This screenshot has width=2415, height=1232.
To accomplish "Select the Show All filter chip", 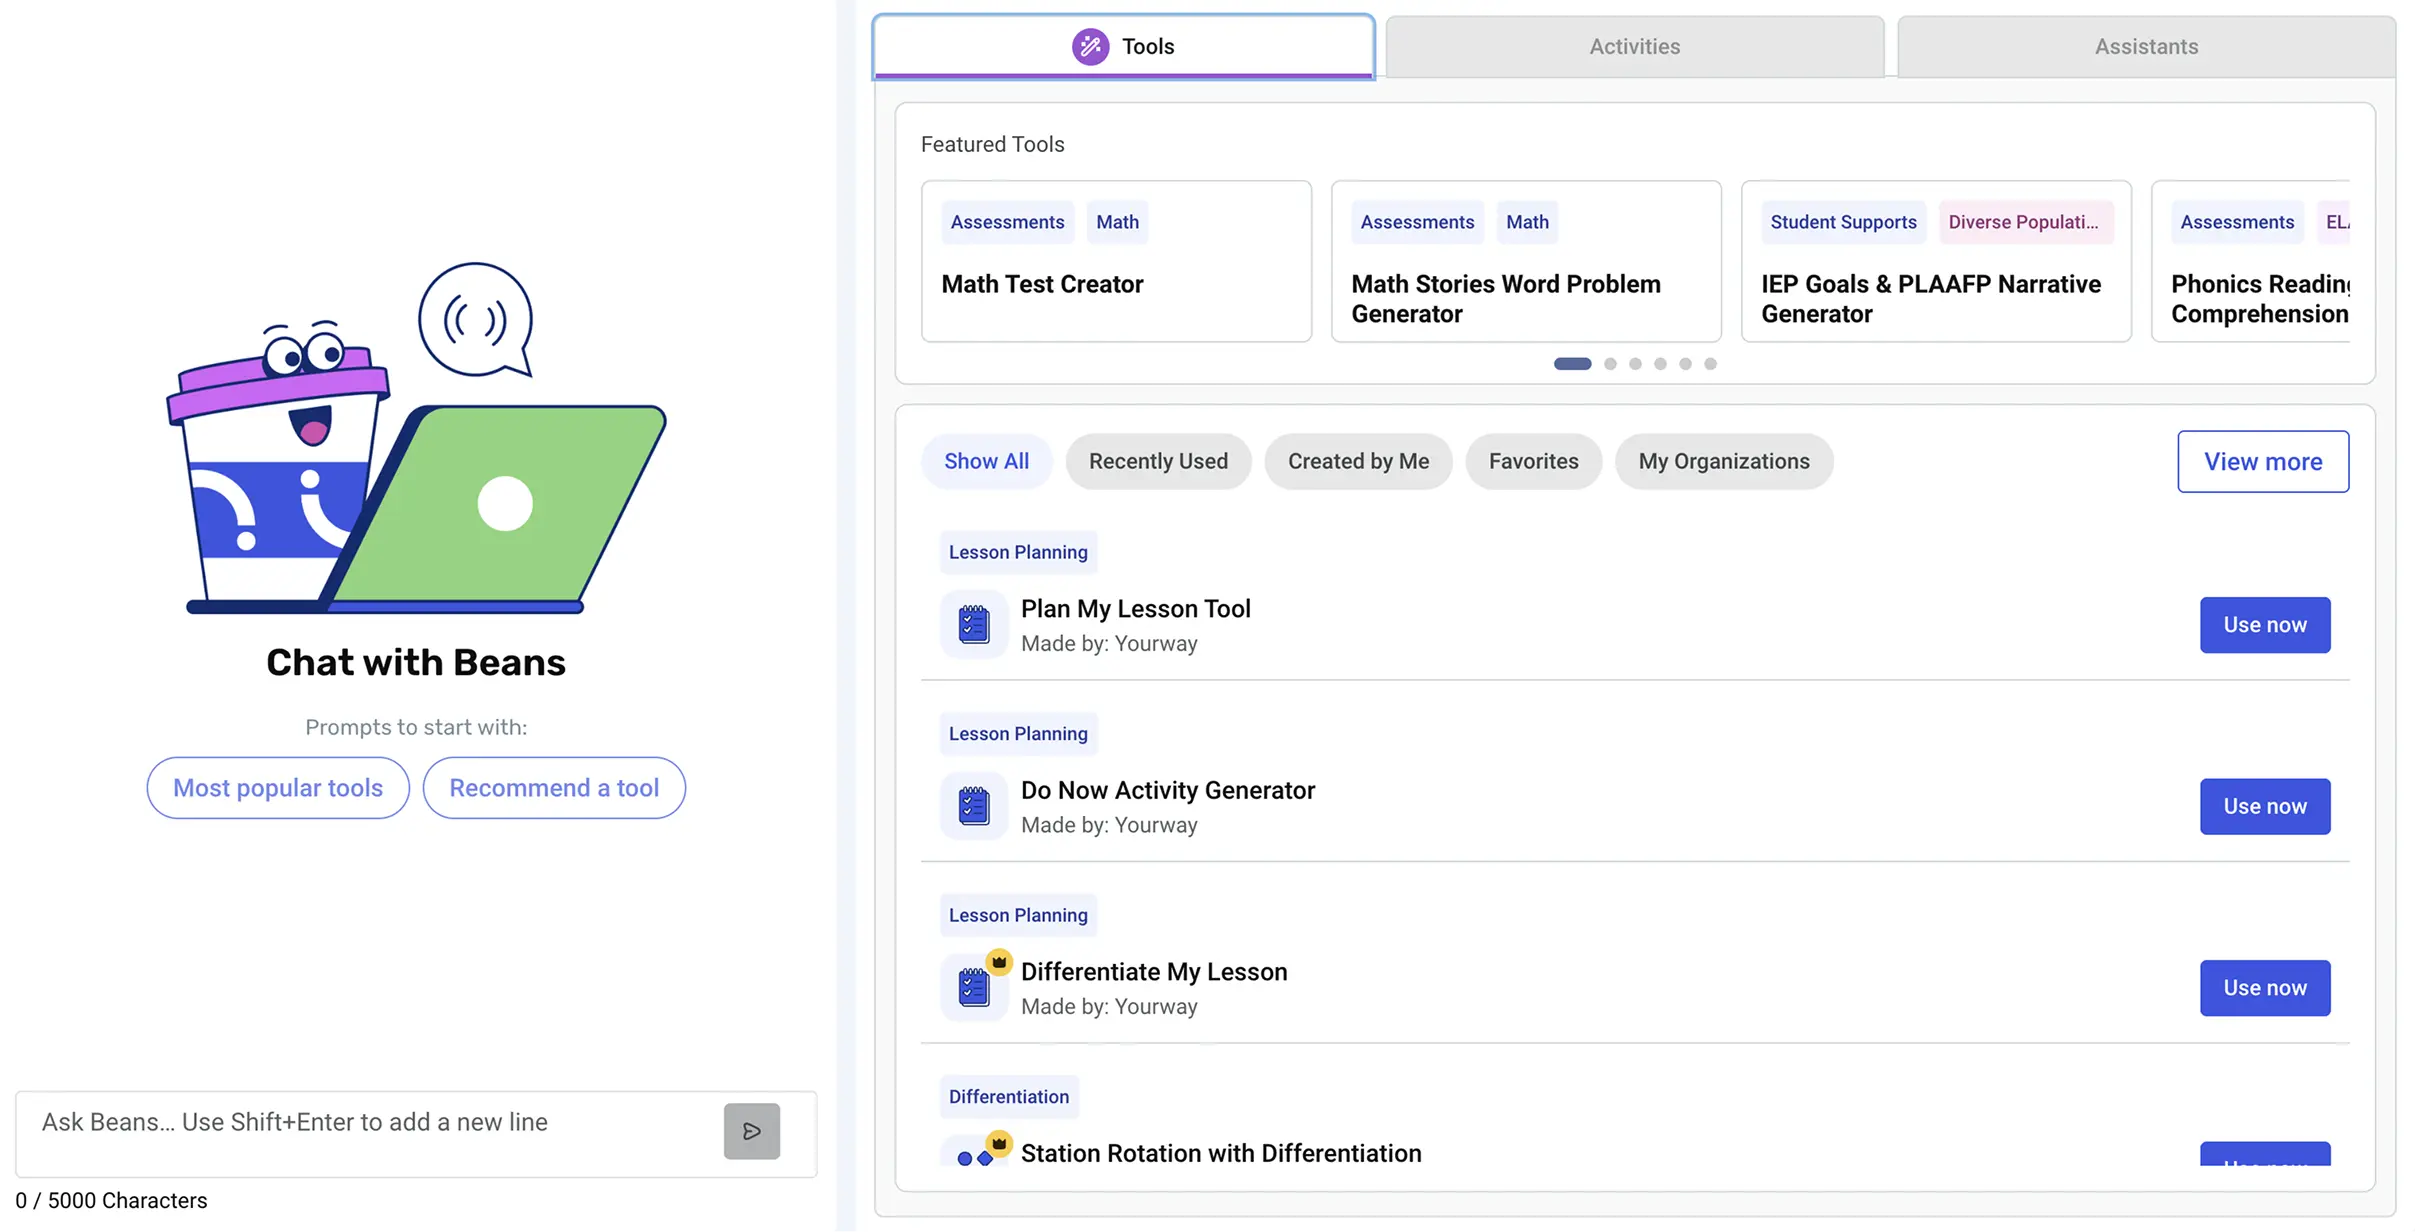I will 986,461.
